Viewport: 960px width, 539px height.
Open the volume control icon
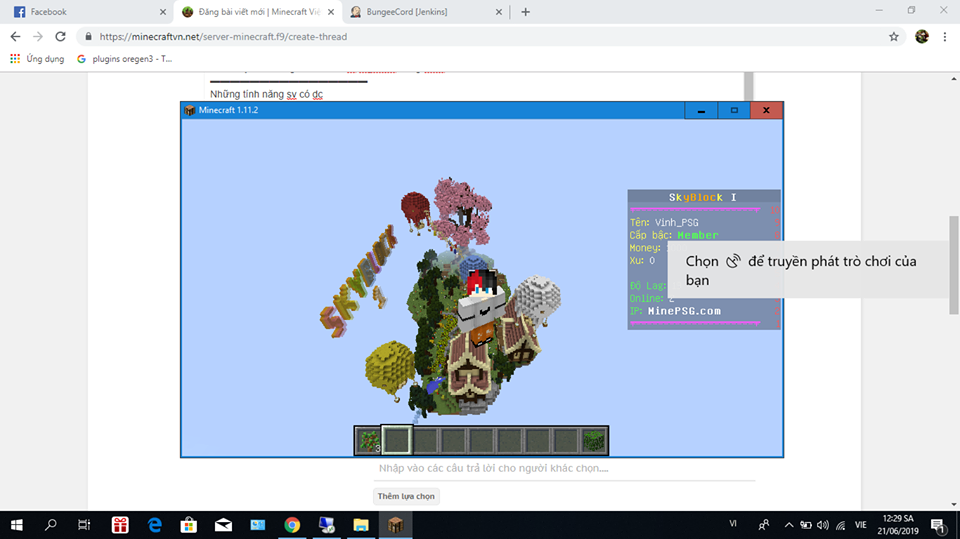[823, 525]
